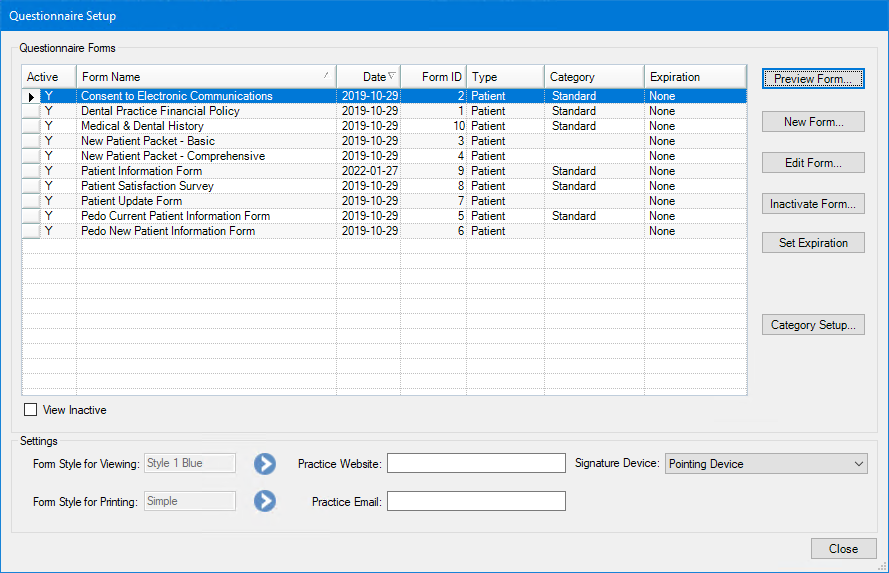Click the Inactivate Form button

coord(812,204)
